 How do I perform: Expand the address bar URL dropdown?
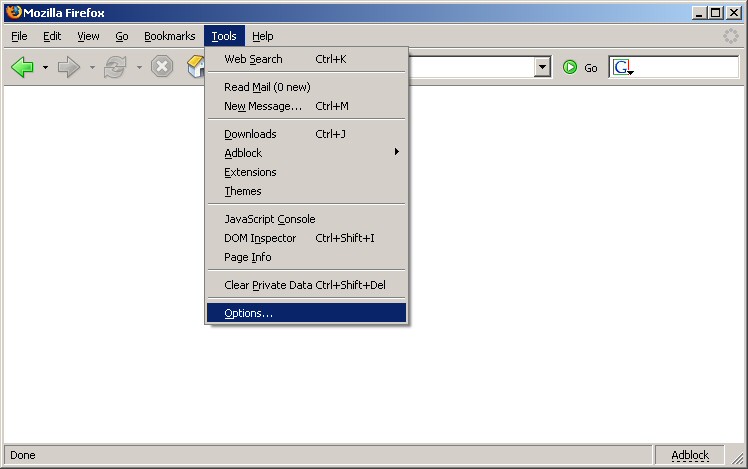[x=542, y=67]
